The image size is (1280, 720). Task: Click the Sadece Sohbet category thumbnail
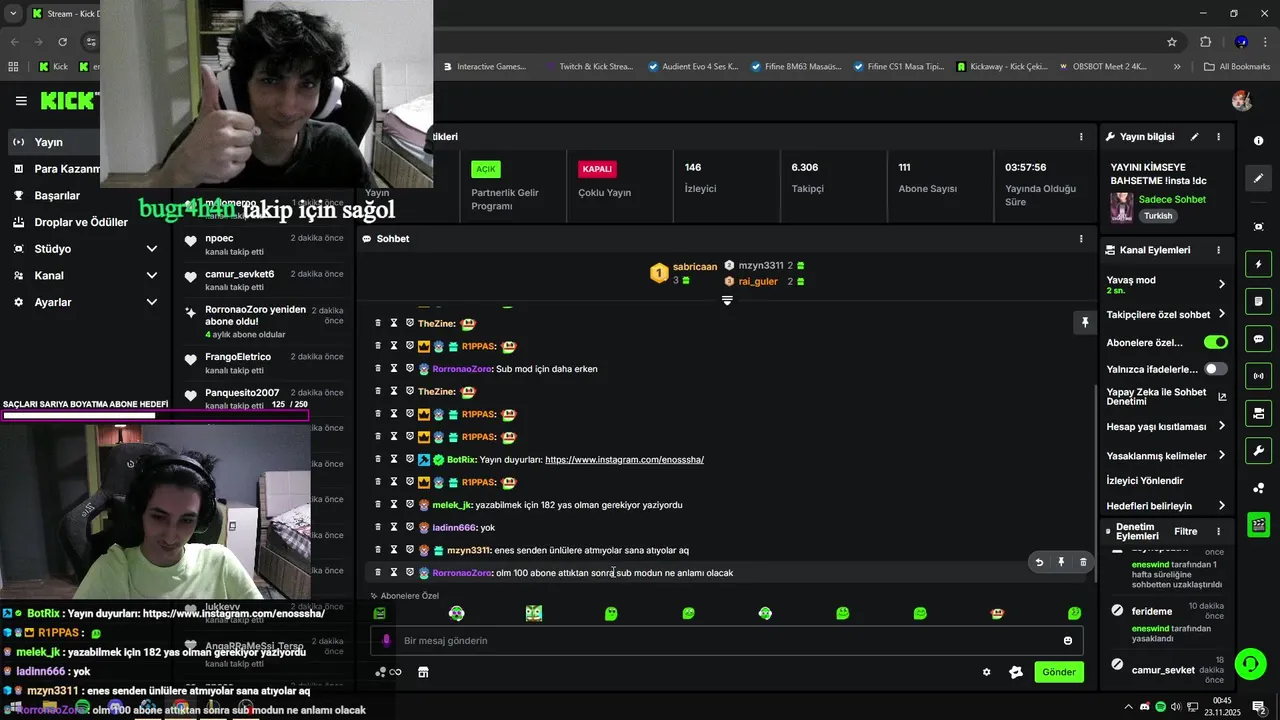[1121, 208]
